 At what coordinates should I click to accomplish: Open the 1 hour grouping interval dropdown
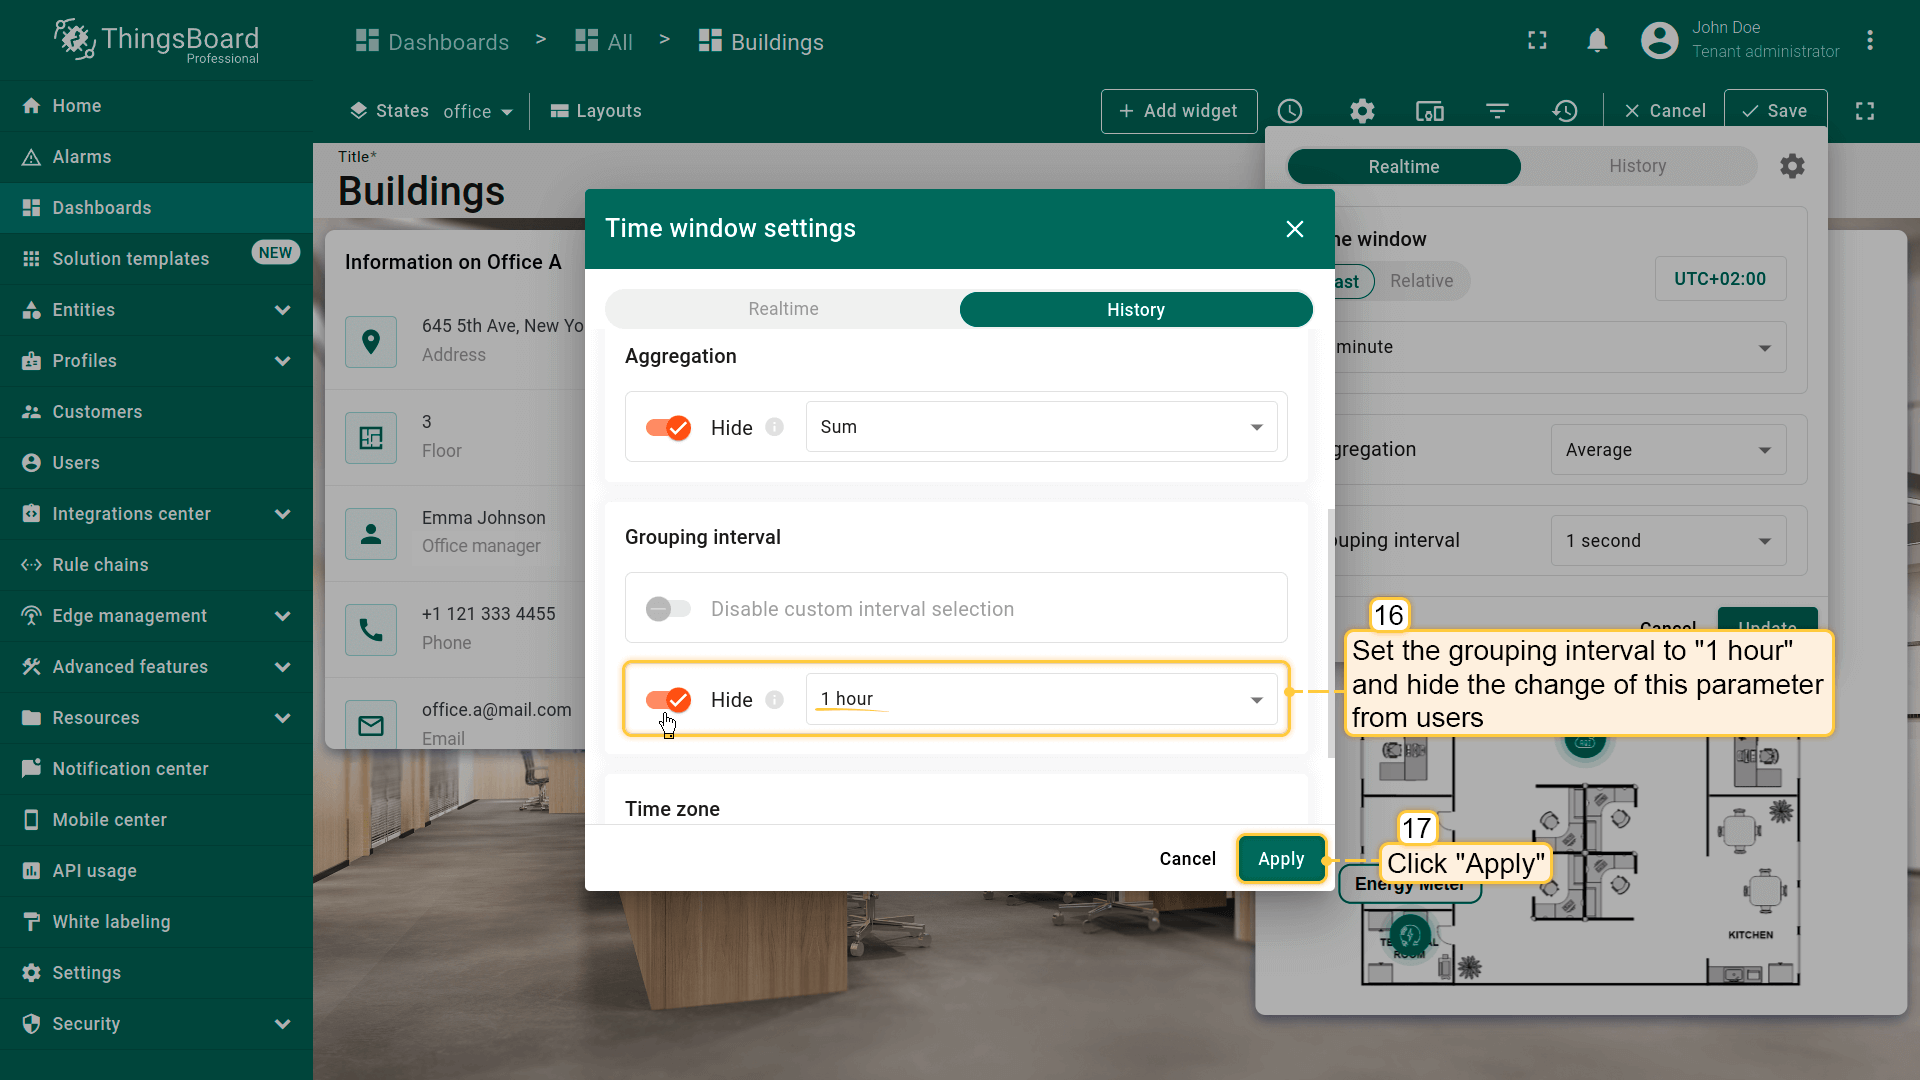click(1041, 699)
